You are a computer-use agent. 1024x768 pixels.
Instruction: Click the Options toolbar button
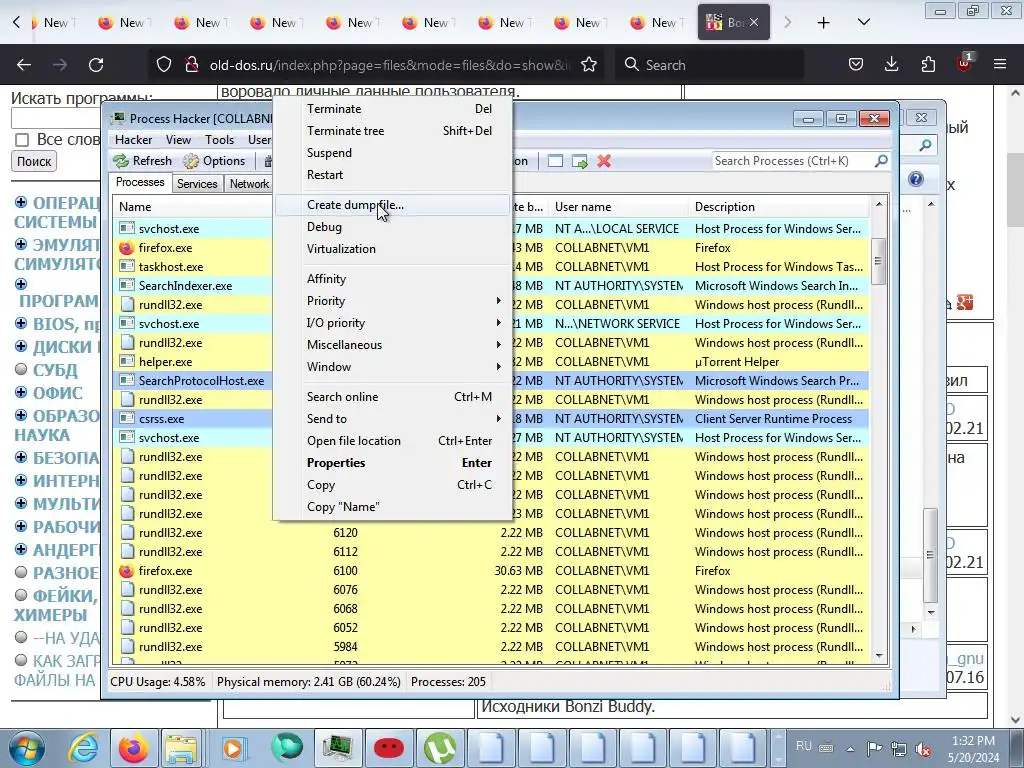coord(214,161)
